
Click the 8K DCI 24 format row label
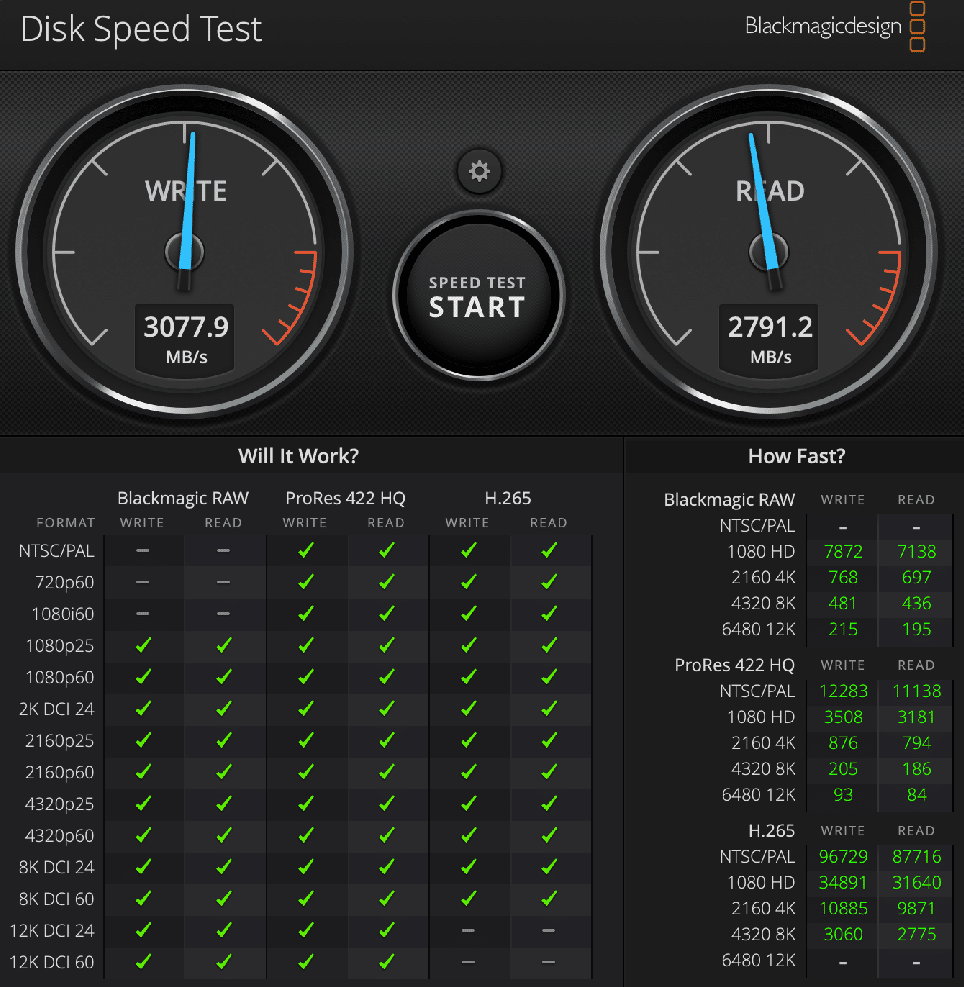coord(56,867)
